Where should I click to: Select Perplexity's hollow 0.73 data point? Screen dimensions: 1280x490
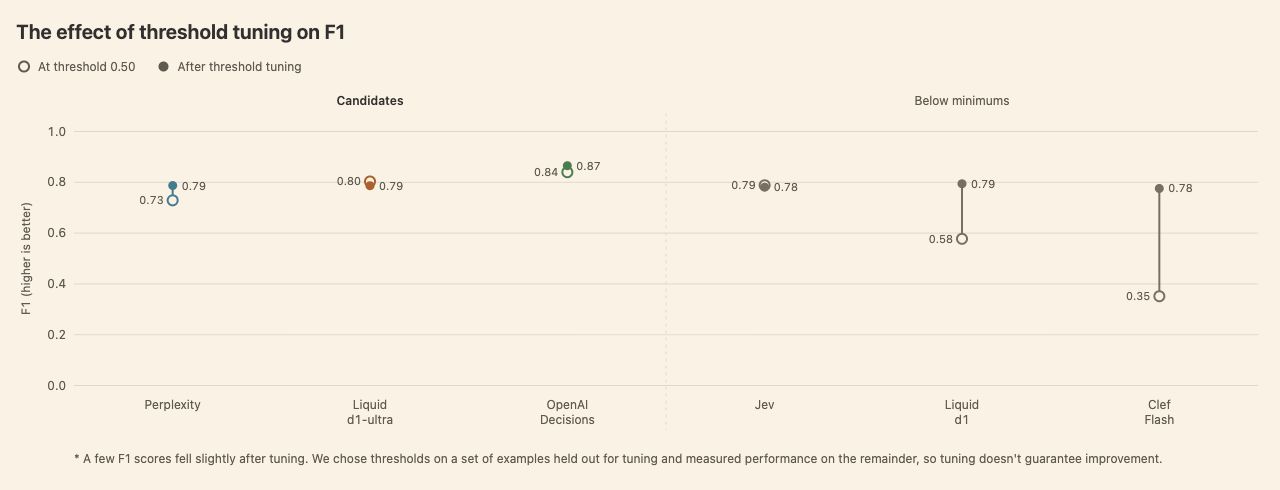(173, 200)
